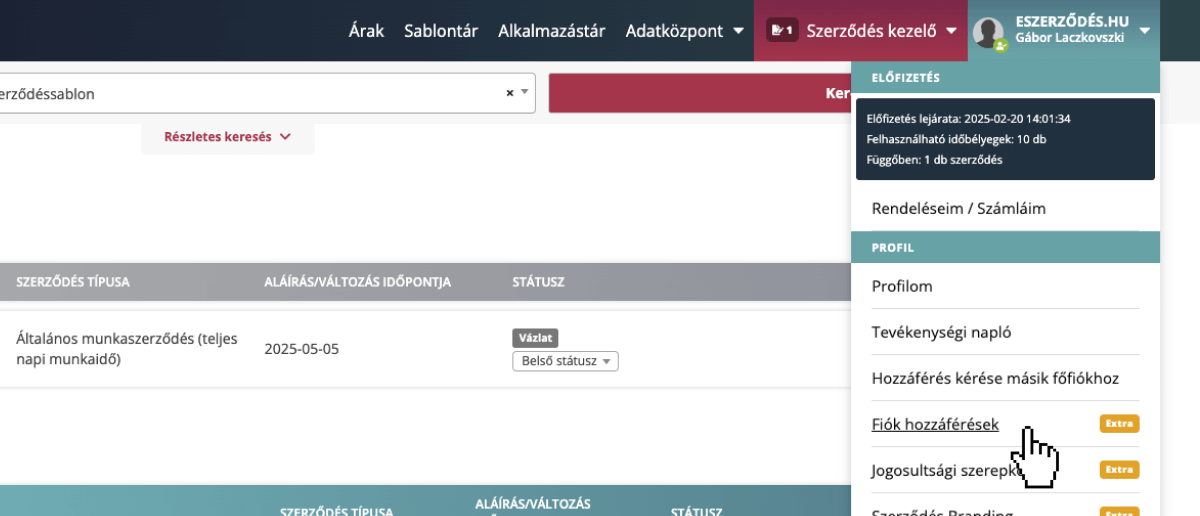Open Alkalmazástár from the navigation bar
1200x516 pixels.
(551, 31)
